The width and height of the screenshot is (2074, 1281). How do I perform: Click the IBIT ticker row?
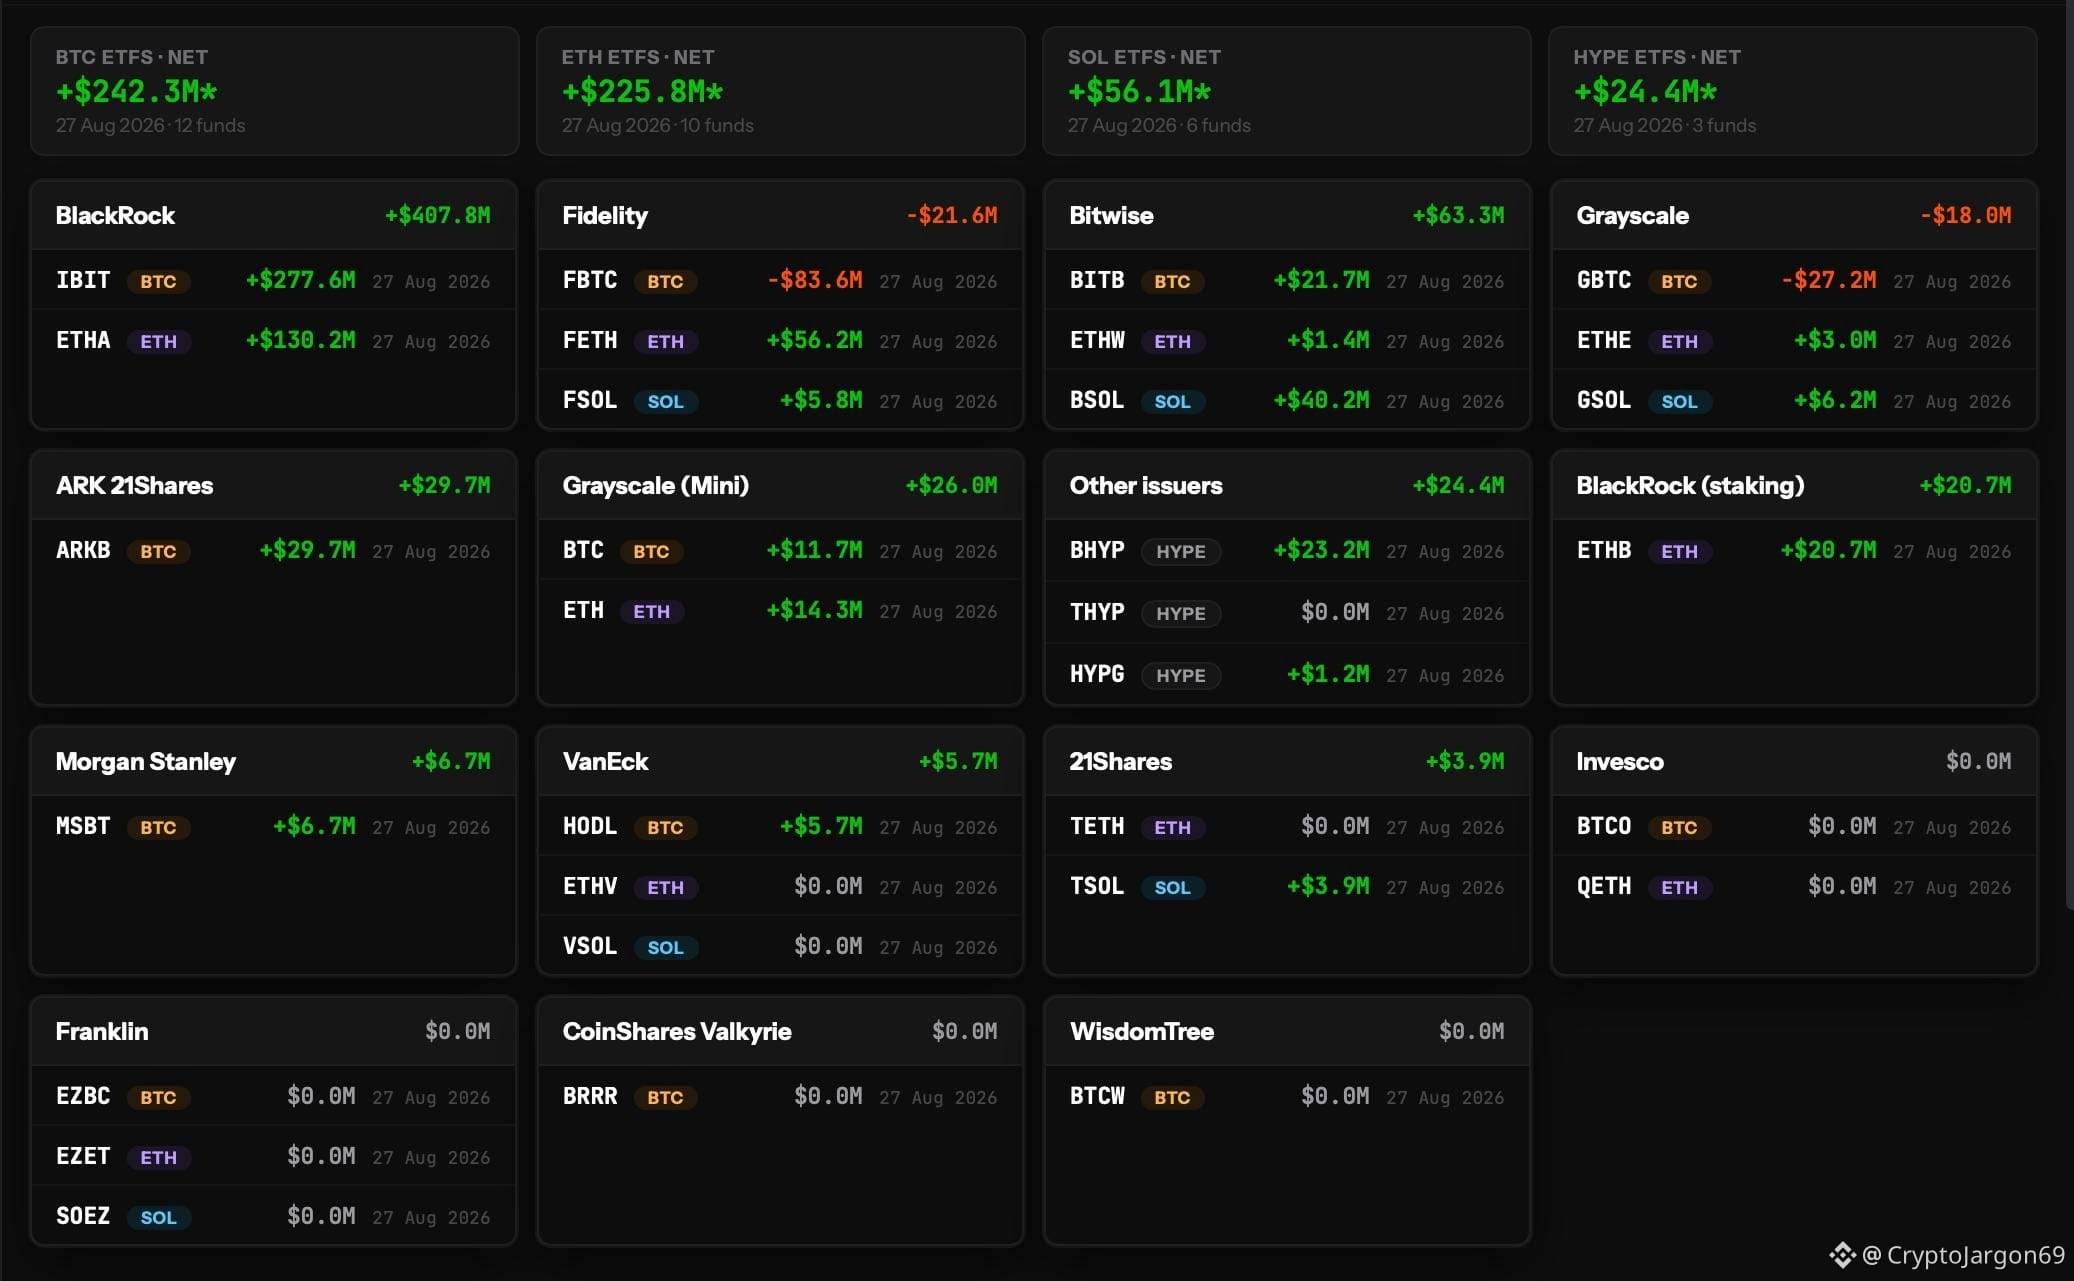click(x=273, y=280)
